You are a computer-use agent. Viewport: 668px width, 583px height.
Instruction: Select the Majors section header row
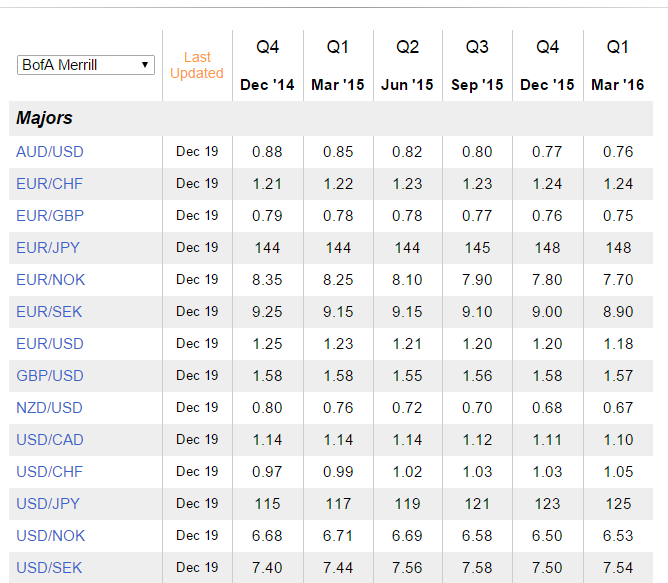(331, 118)
